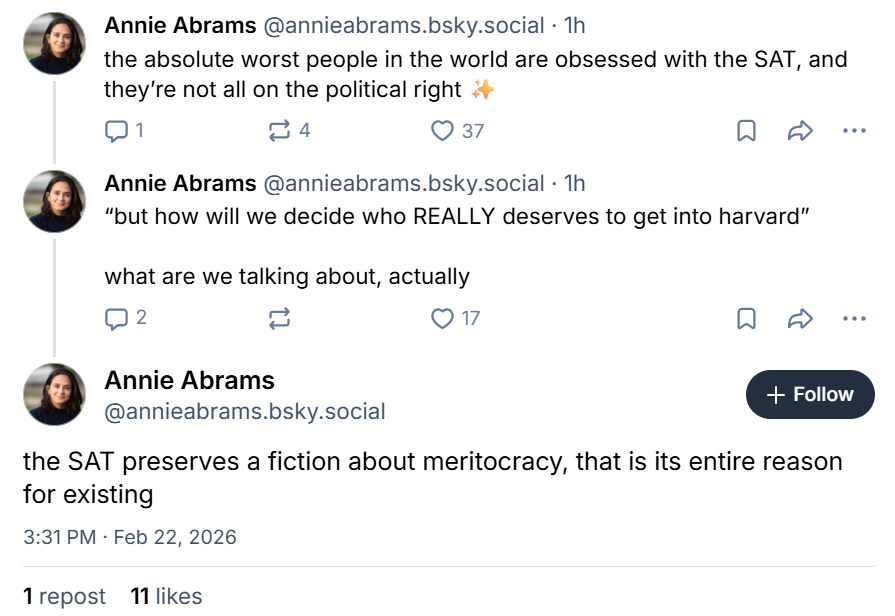The height and width of the screenshot is (616, 895).
Task: Reply to the Harvard post with 2 replies
Action: pyautogui.click(x=117, y=319)
